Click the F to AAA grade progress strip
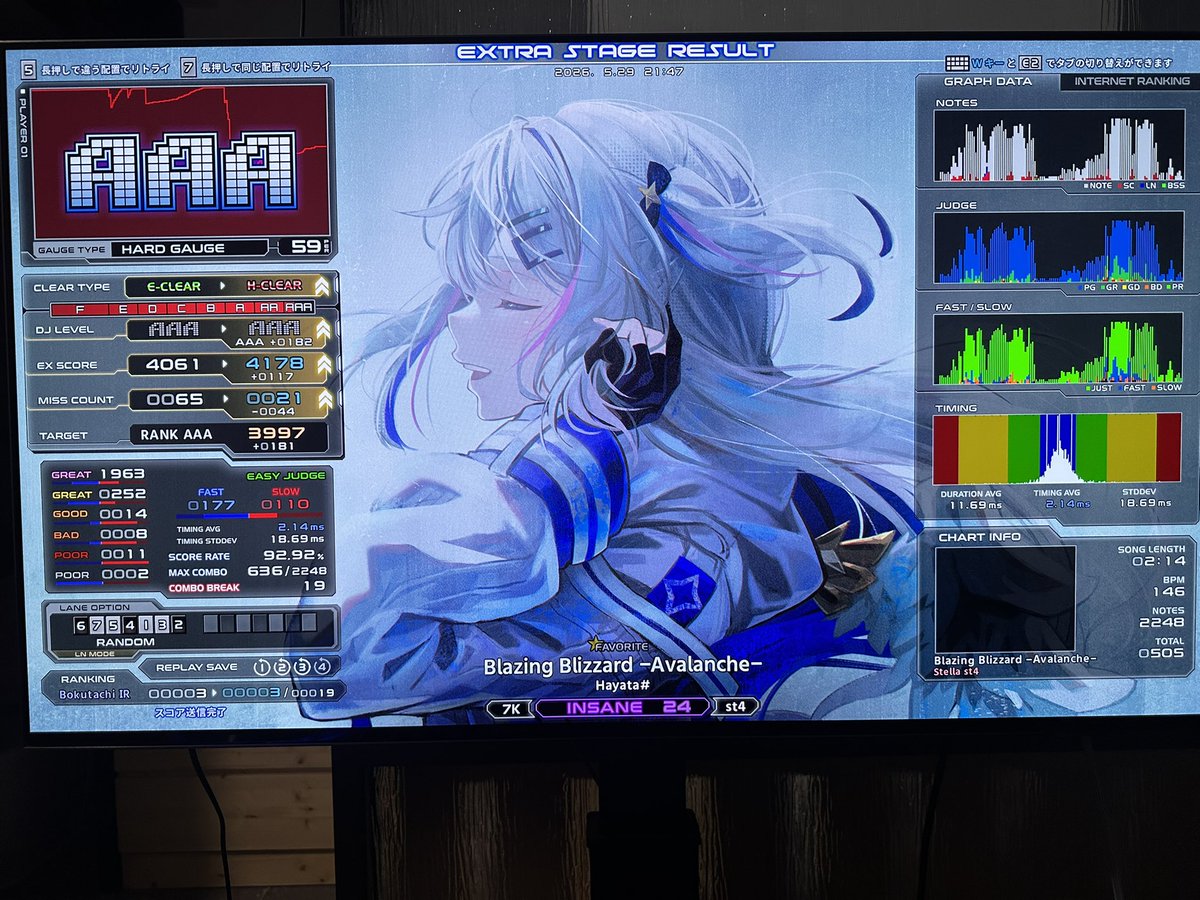 [x=183, y=308]
